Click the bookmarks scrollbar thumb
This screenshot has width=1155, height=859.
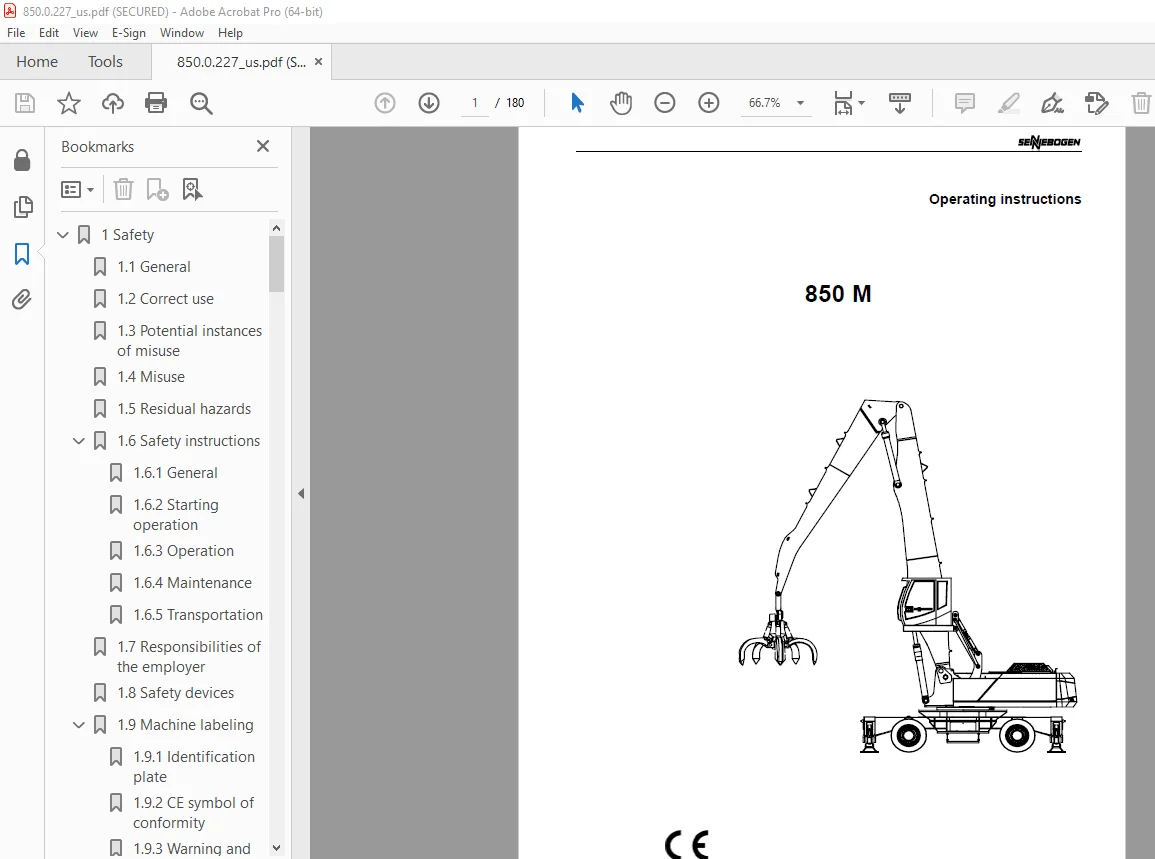(276, 264)
